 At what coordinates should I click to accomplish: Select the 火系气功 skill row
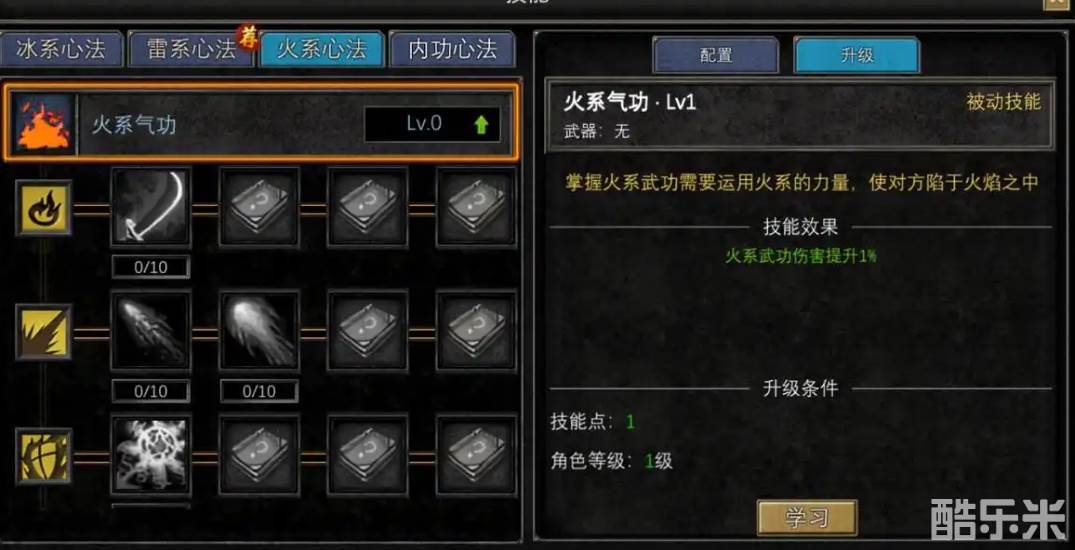point(259,123)
